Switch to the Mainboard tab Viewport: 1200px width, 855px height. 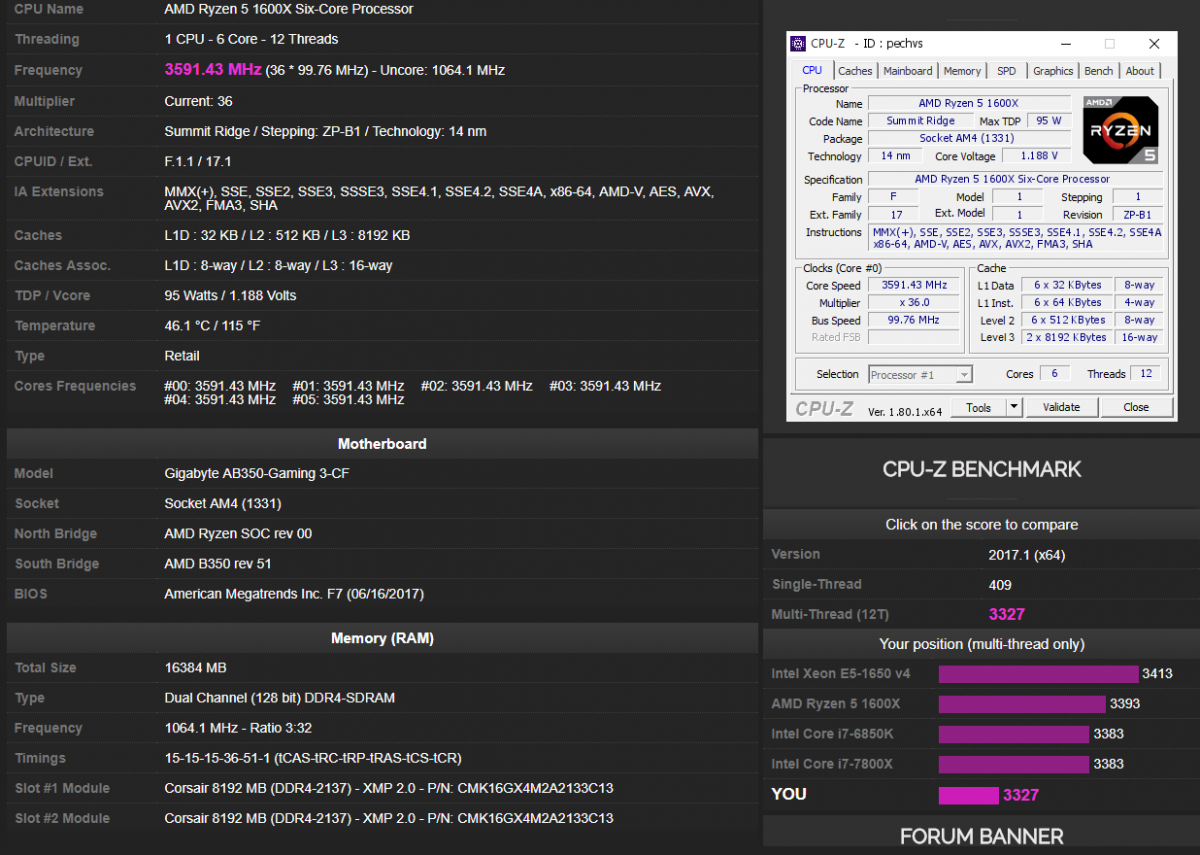point(908,71)
